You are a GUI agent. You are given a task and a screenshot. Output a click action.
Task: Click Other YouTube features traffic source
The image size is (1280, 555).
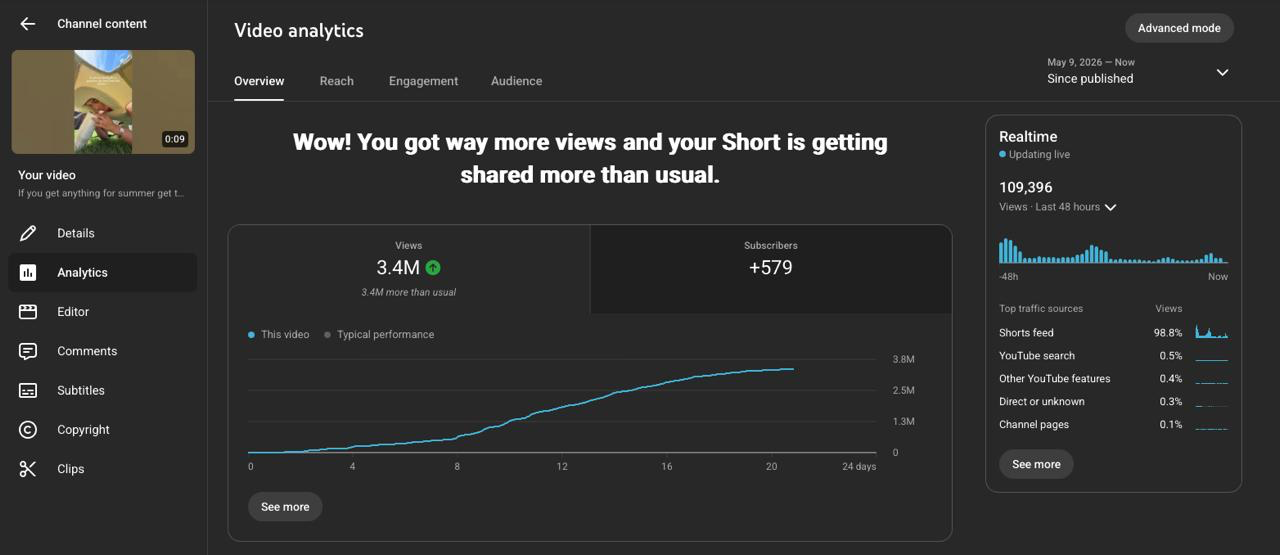(1113, 379)
